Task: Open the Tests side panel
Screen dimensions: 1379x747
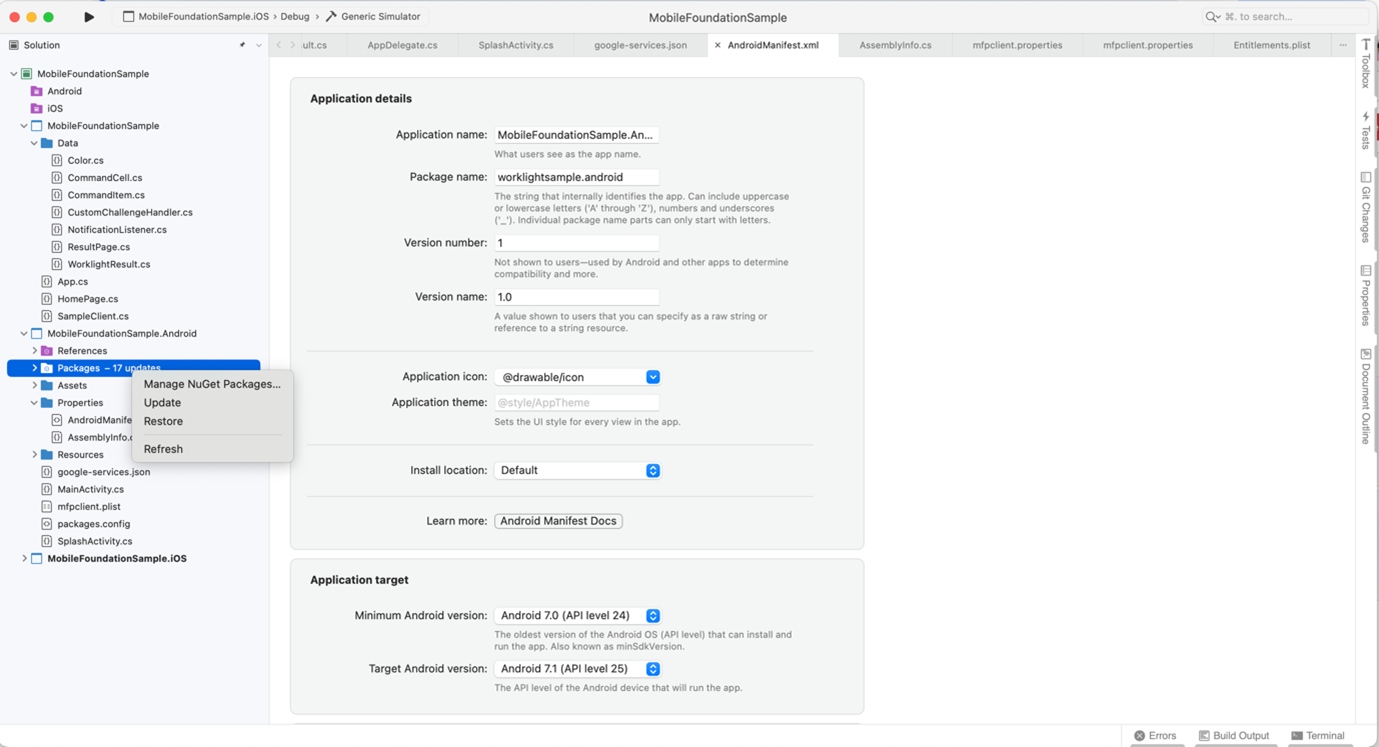Action: click(x=1365, y=131)
